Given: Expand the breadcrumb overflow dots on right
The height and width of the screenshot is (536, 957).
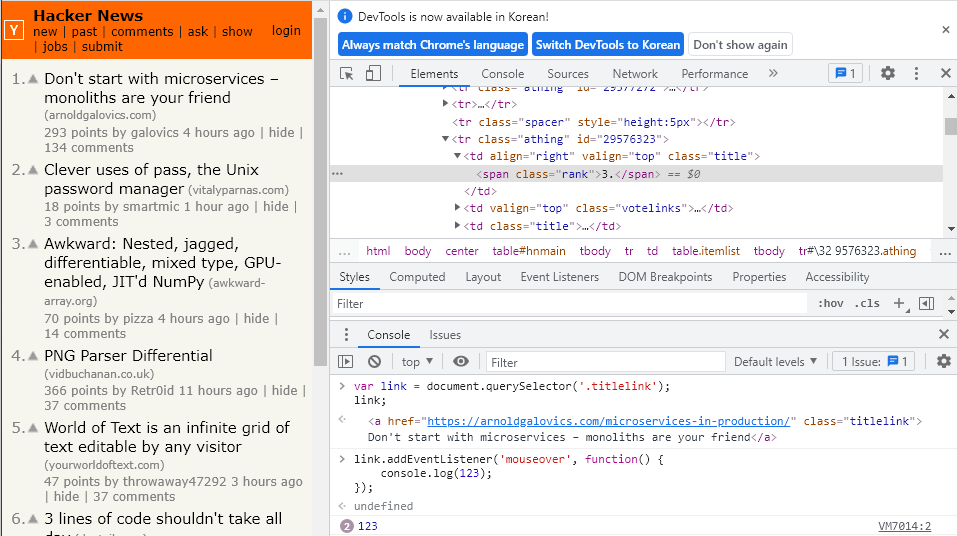Looking at the screenshot, I should tap(945, 252).
